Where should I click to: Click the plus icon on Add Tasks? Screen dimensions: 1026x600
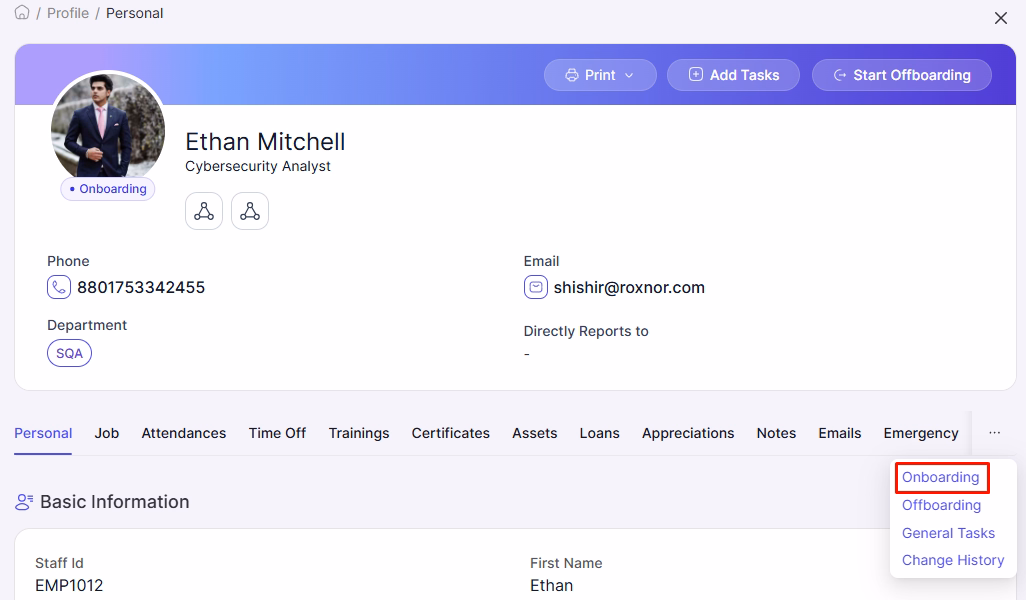(x=694, y=74)
